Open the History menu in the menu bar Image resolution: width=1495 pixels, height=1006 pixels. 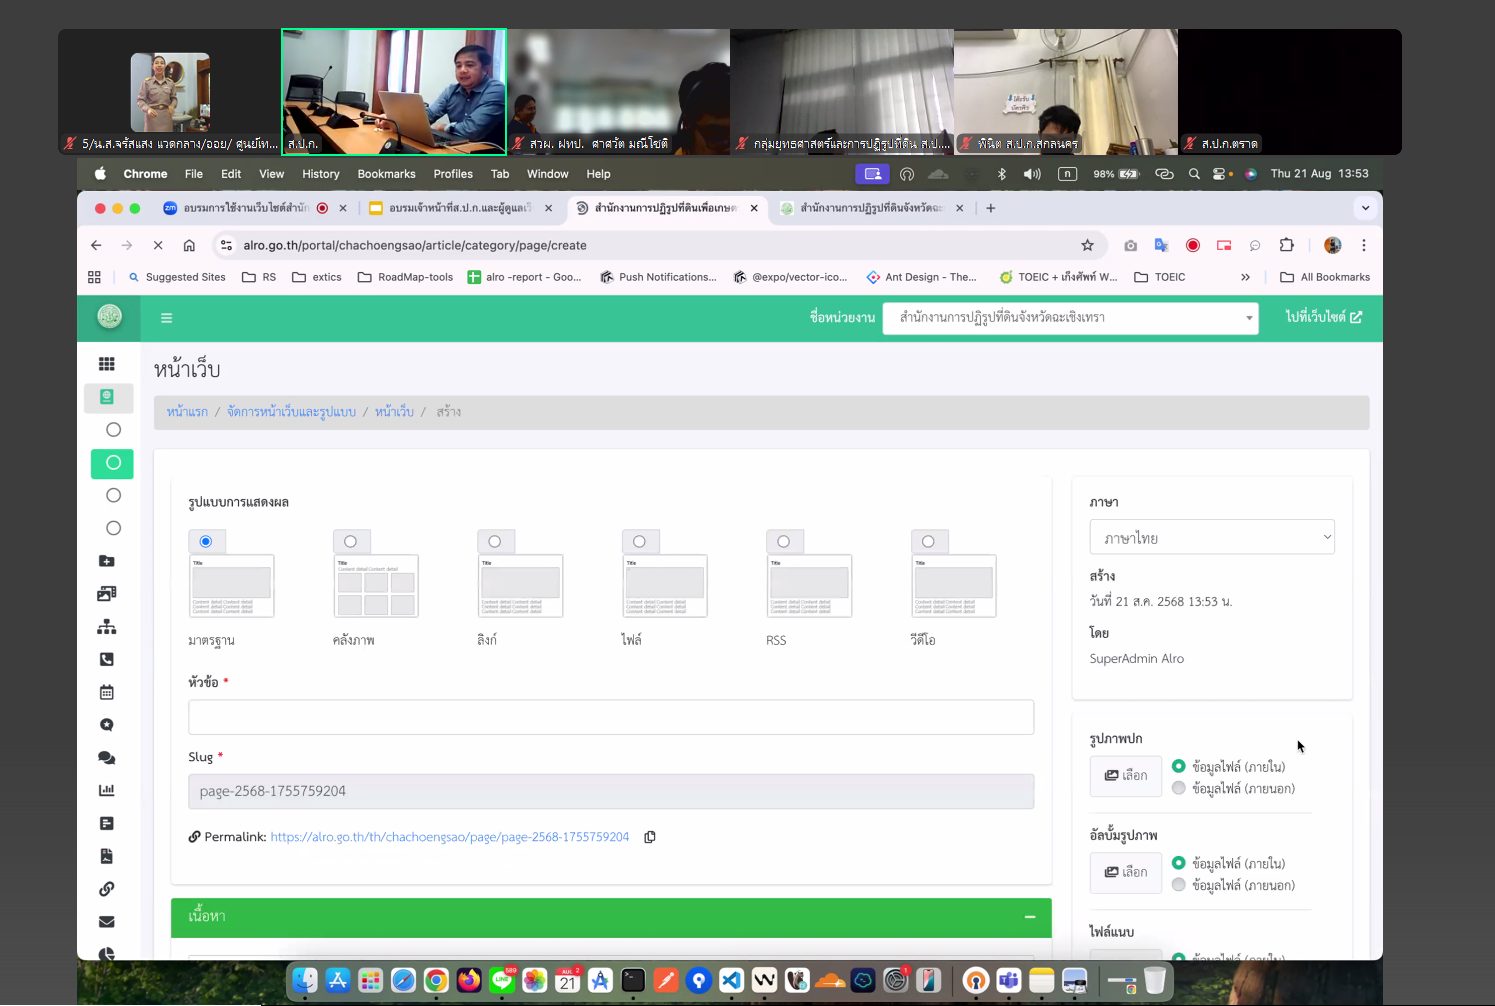tap(320, 174)
